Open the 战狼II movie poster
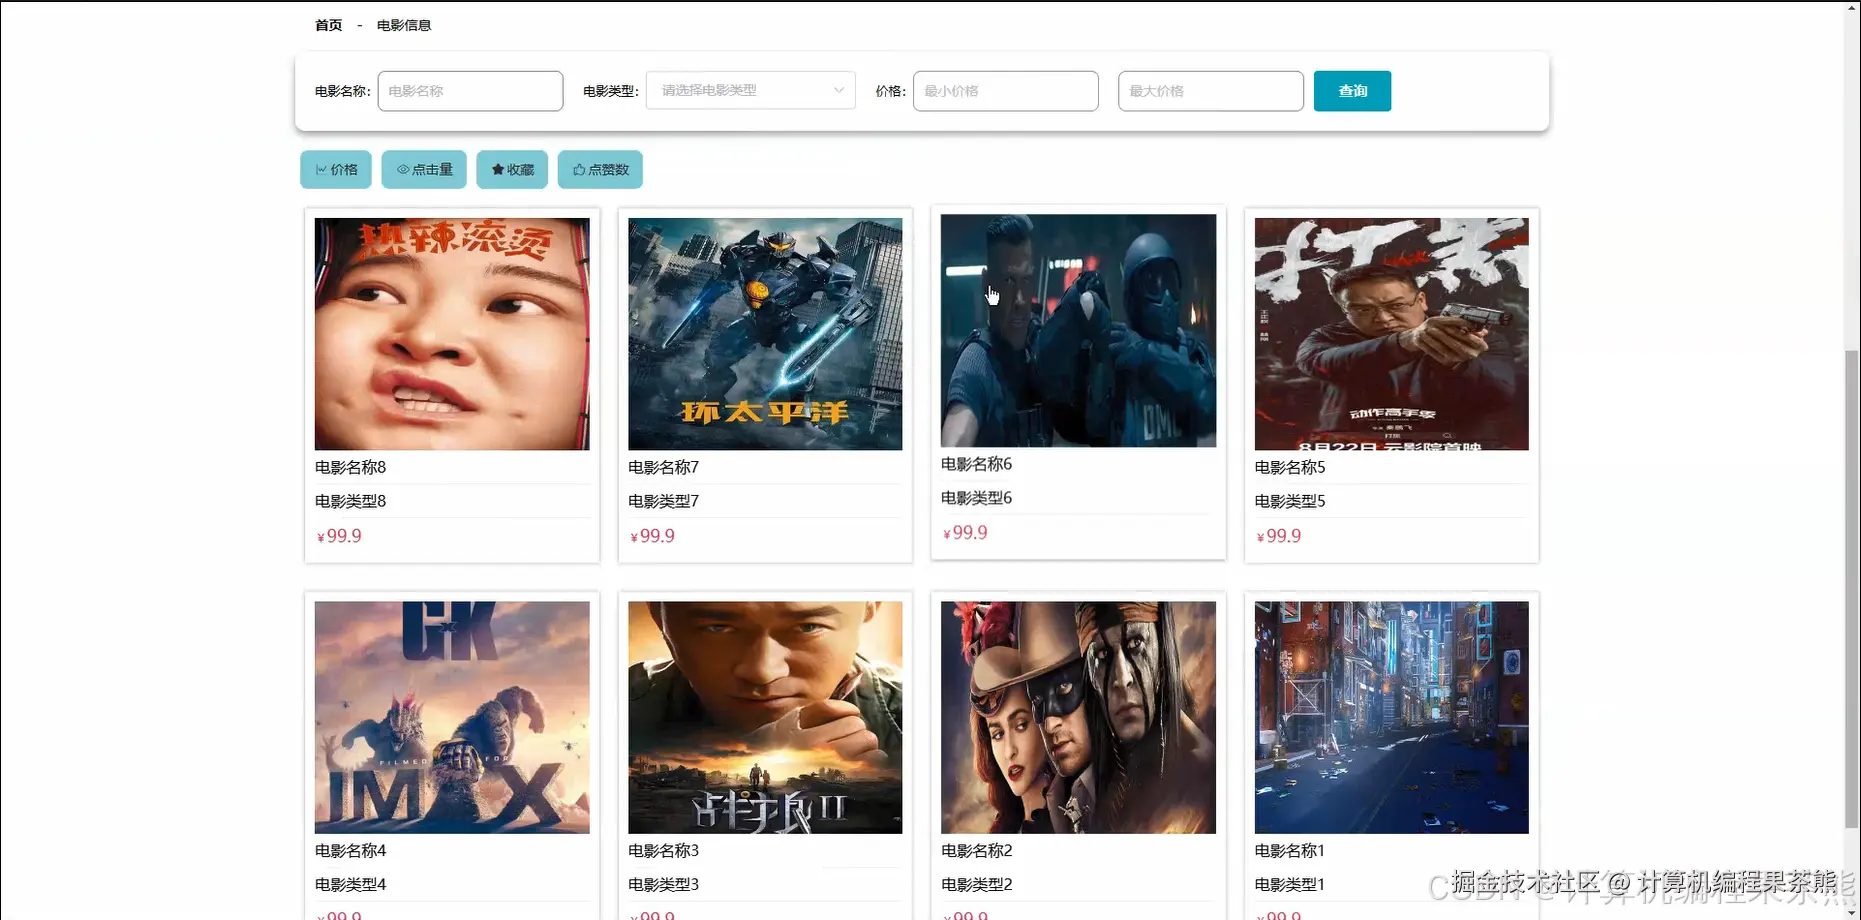 (x=764, y=716)
